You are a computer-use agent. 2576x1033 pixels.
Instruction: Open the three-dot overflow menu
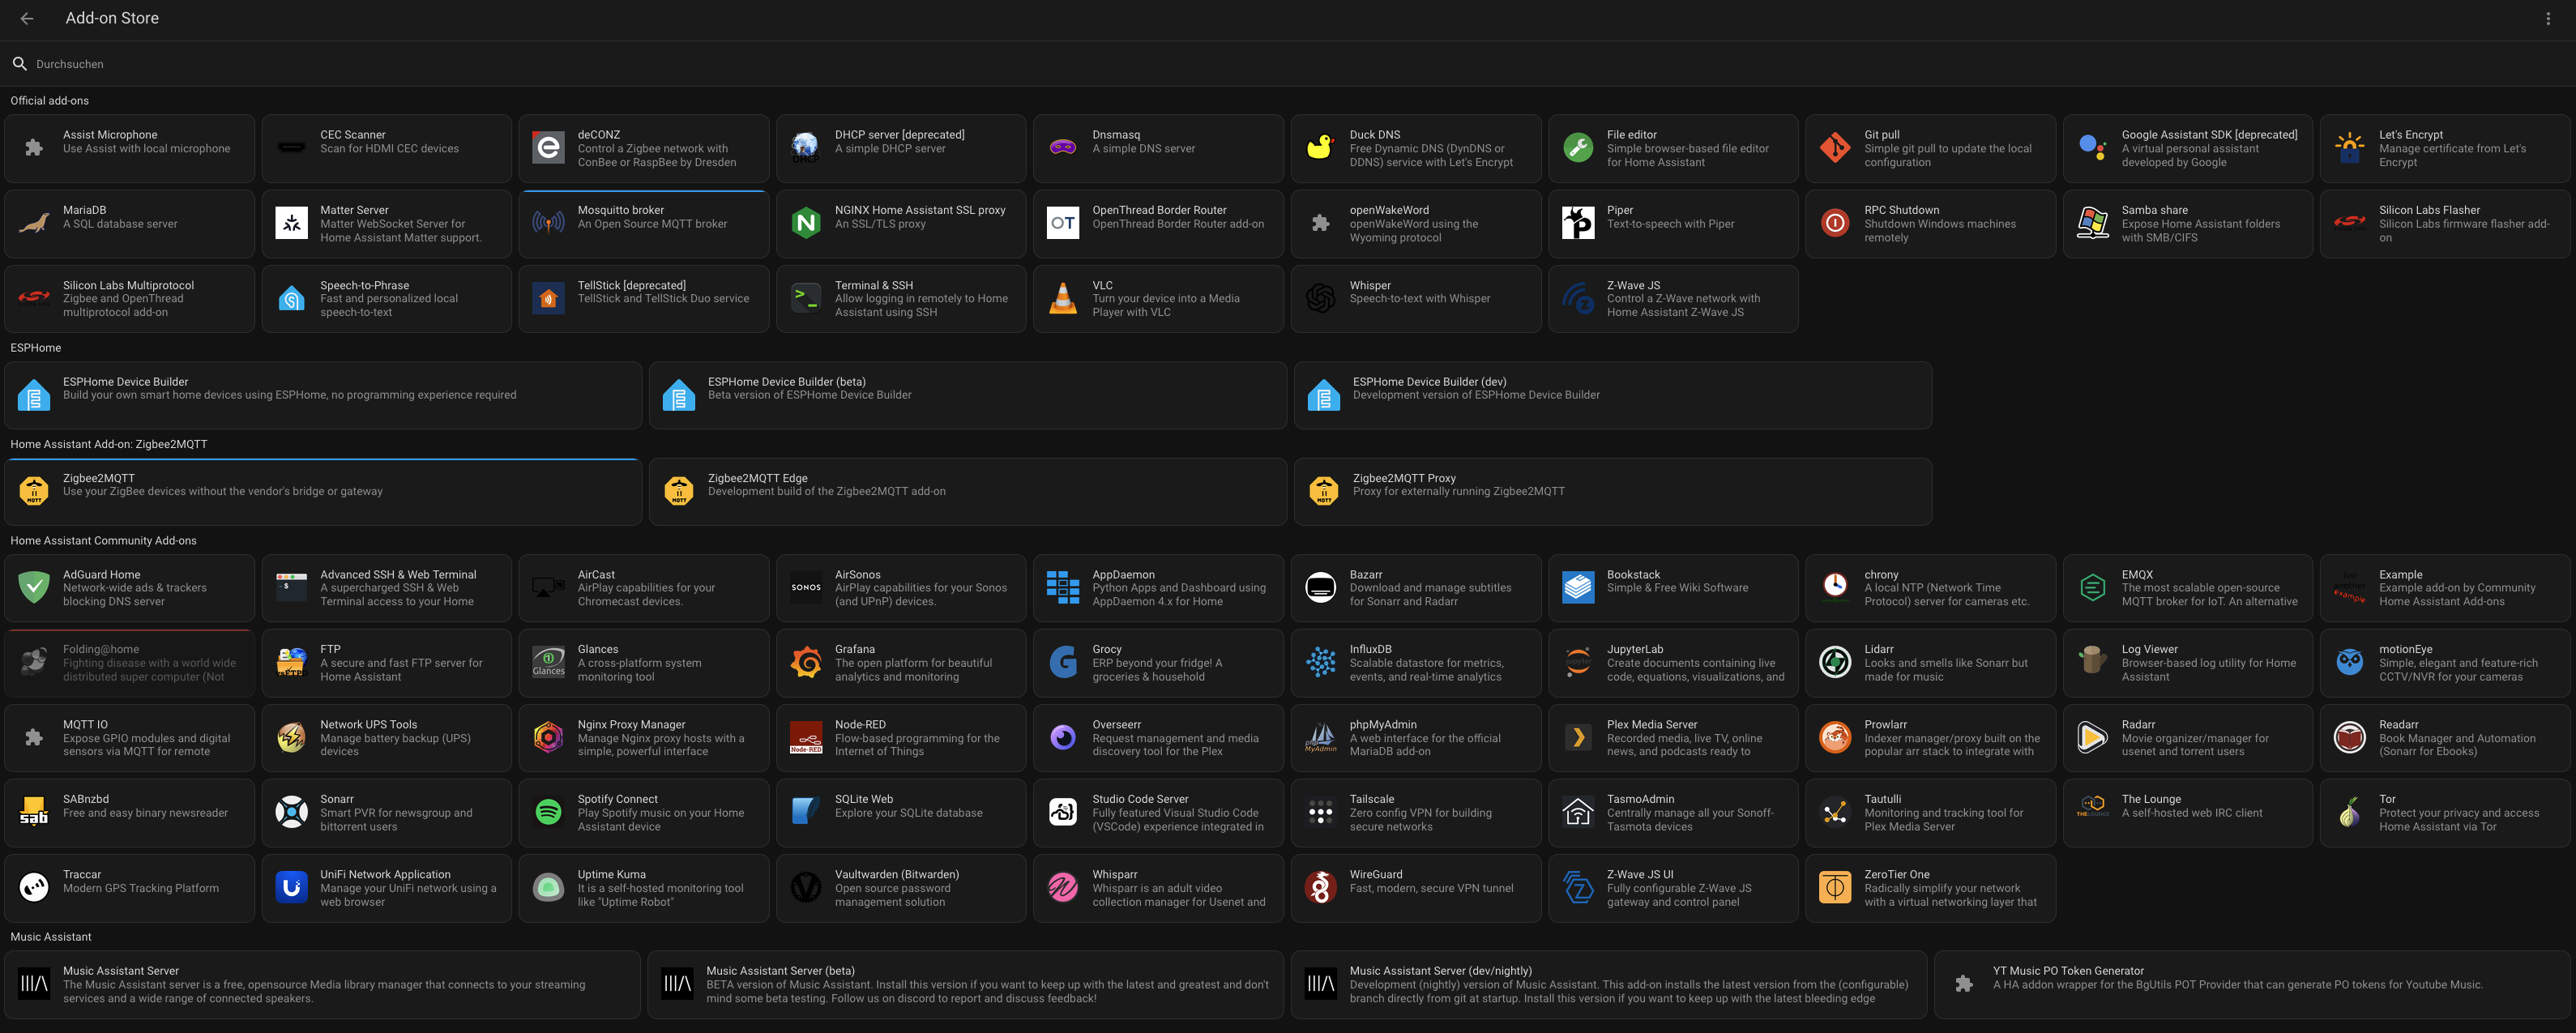2548,18
